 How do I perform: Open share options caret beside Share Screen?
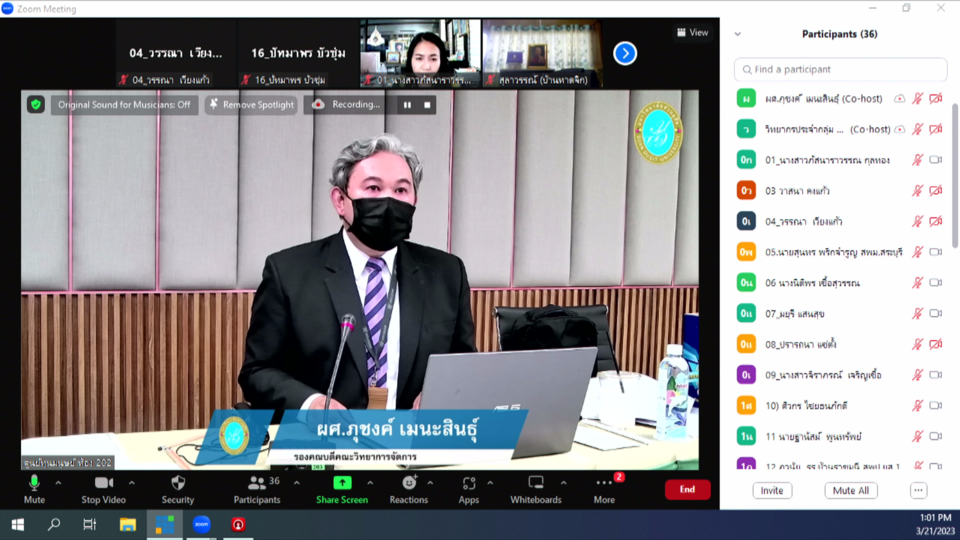(370, 483)
